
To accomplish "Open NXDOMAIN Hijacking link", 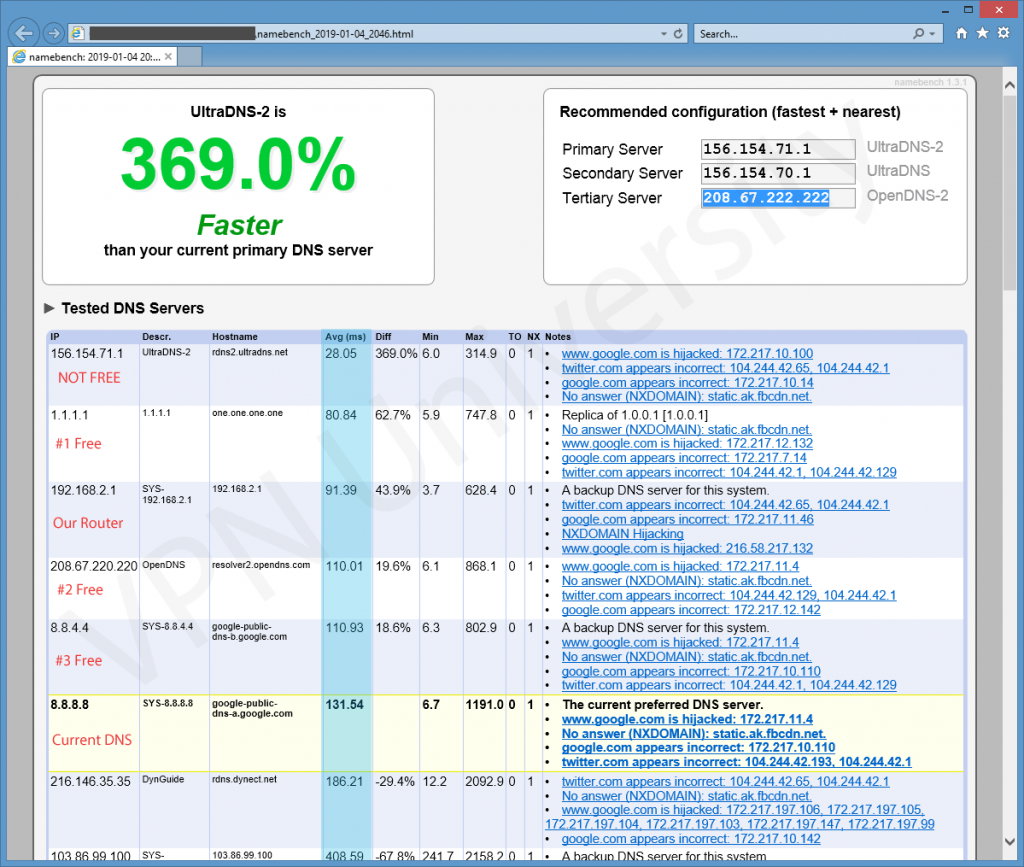I will tap(622, 533).
